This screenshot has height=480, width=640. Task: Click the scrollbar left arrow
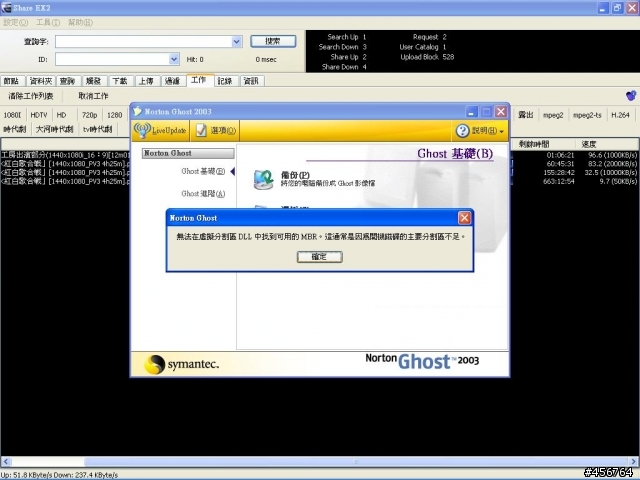[6, 462]
